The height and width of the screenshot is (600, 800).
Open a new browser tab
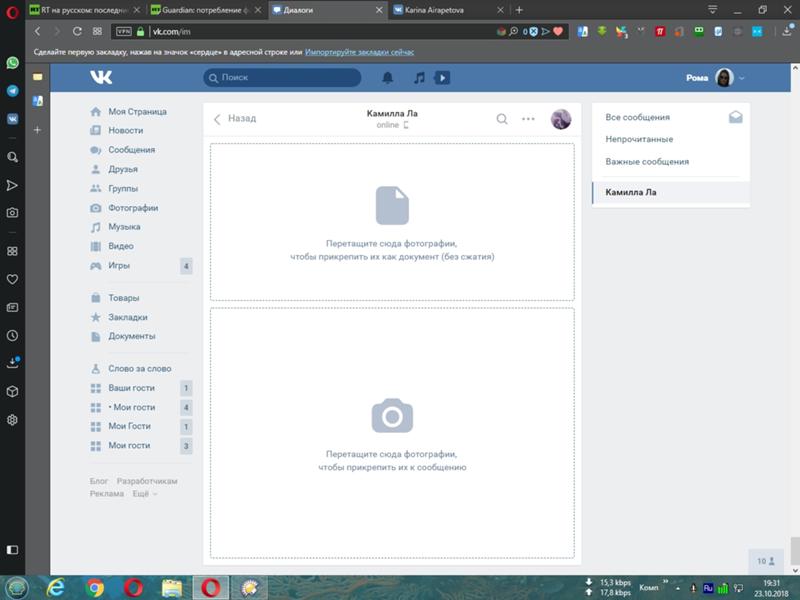pyautogui.click(x=519, y=10)
